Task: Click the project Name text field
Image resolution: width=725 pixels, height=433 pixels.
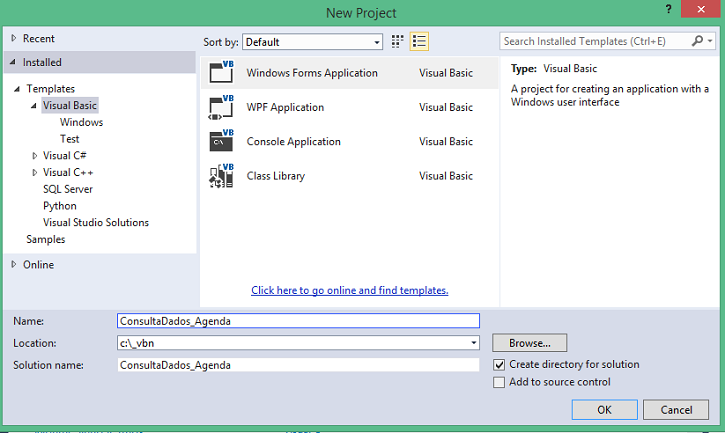Action: [298, 321]
